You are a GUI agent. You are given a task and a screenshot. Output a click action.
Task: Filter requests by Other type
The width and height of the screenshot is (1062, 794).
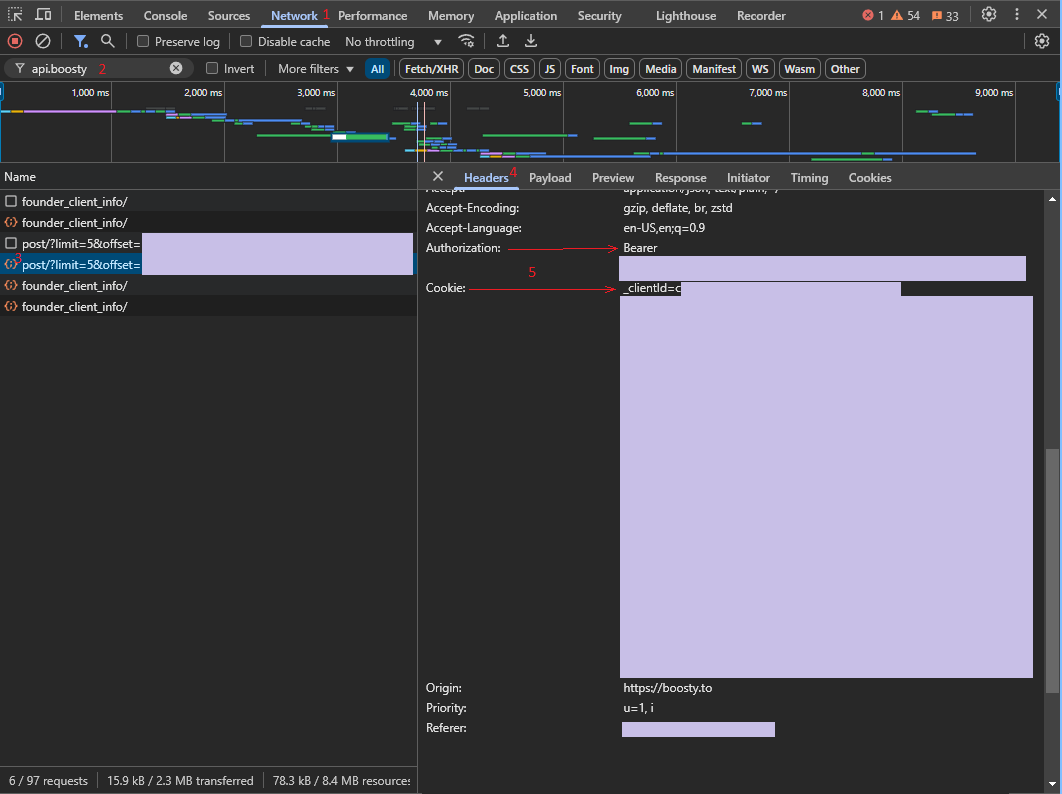845,68
